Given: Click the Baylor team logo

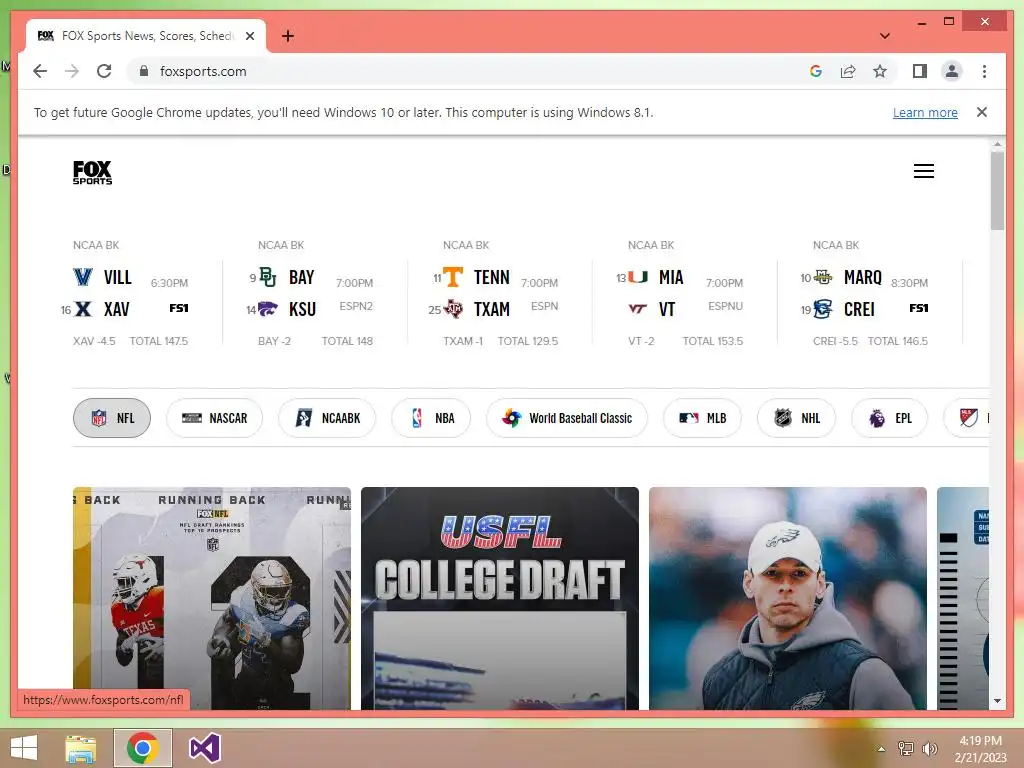Looking at the screenshot, I should [x=268, y=277].
